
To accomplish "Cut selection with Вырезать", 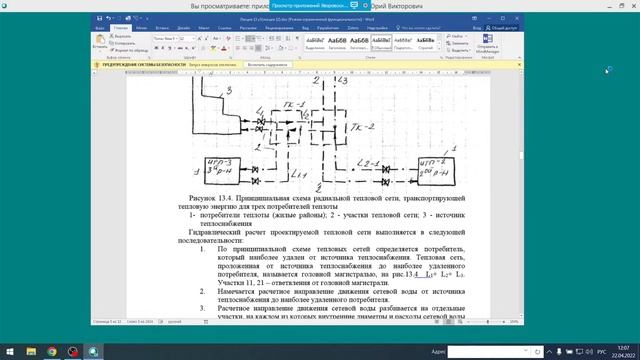I will pyautogui.click(x=120, y=36).
